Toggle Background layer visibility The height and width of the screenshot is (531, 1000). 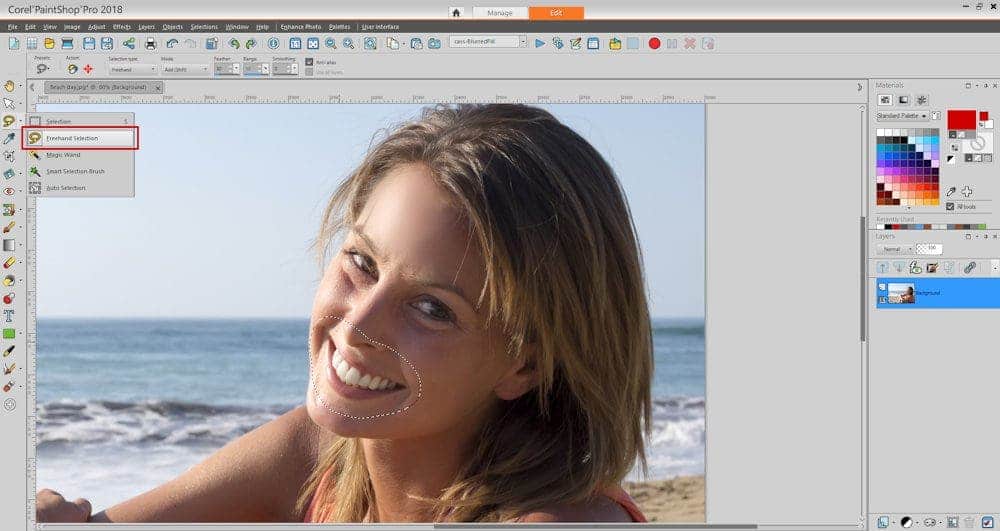pyautogui.click(x=883, y=286)
